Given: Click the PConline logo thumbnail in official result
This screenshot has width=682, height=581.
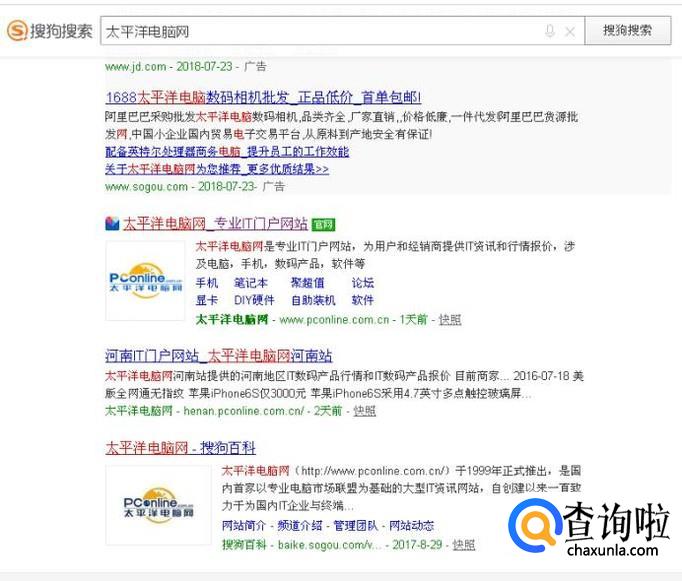Looking at the screenshot, I should point(145,280).
